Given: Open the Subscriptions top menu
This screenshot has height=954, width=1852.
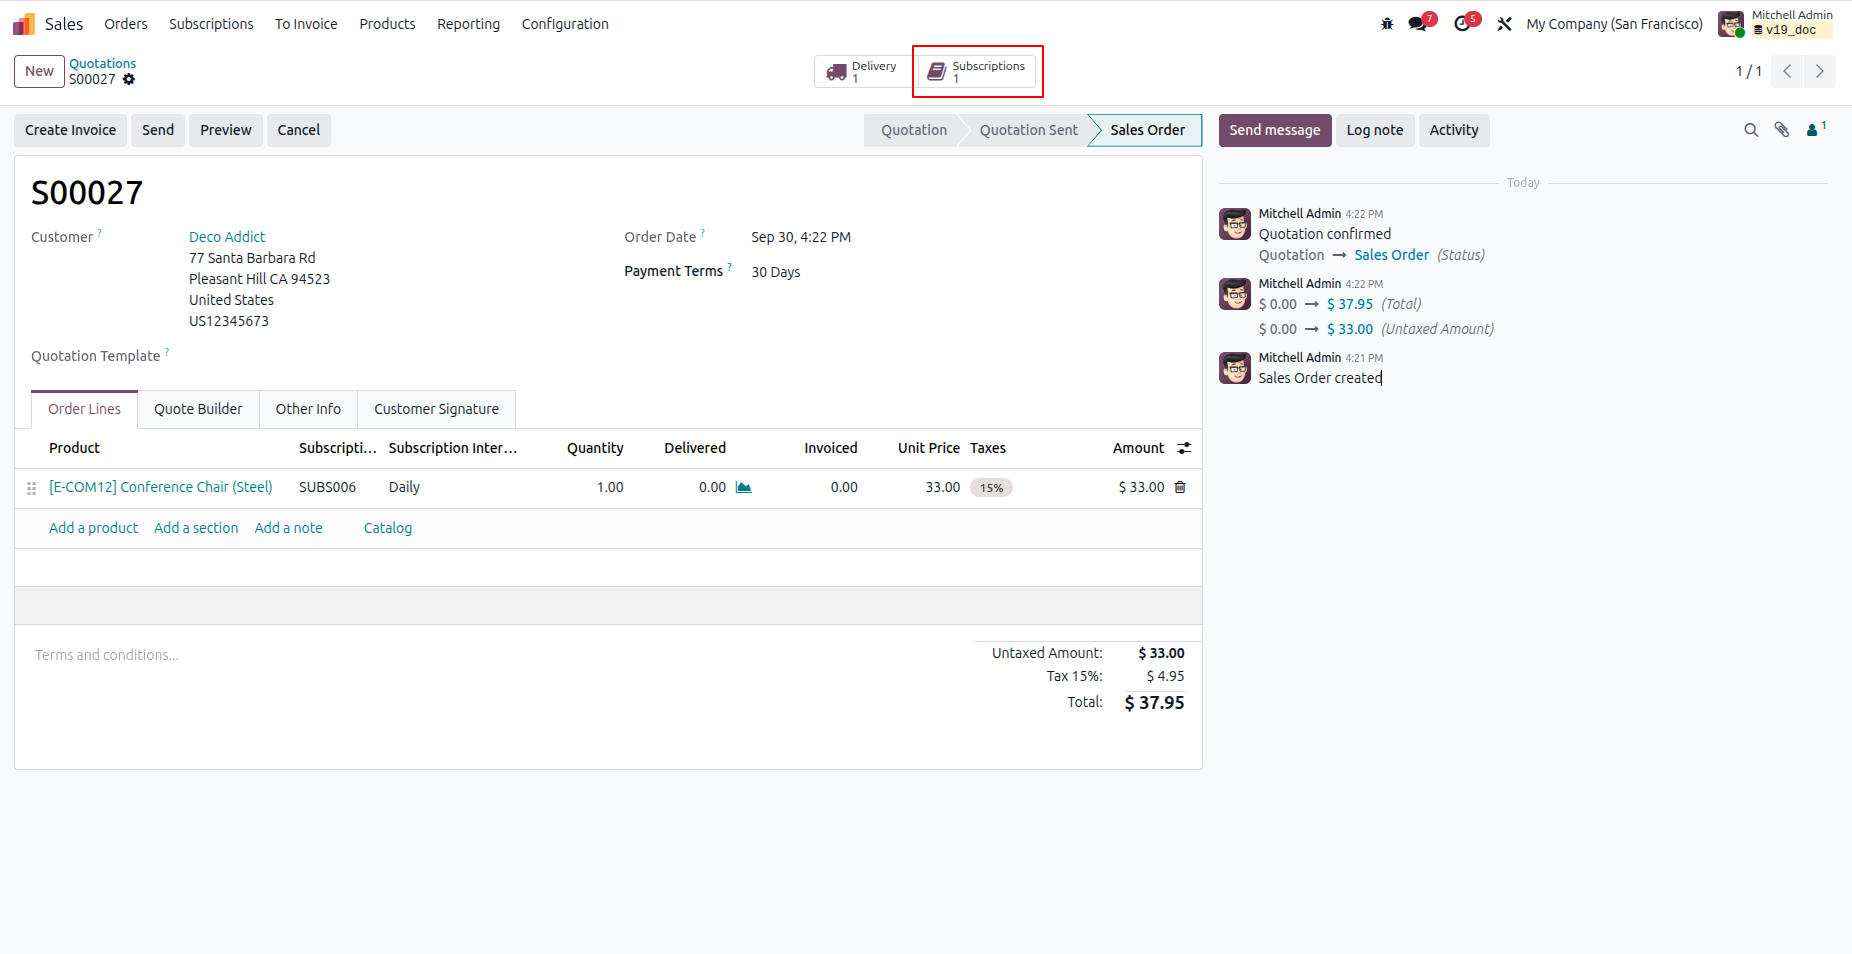Looking at the screenshot, I should (211, 24).
